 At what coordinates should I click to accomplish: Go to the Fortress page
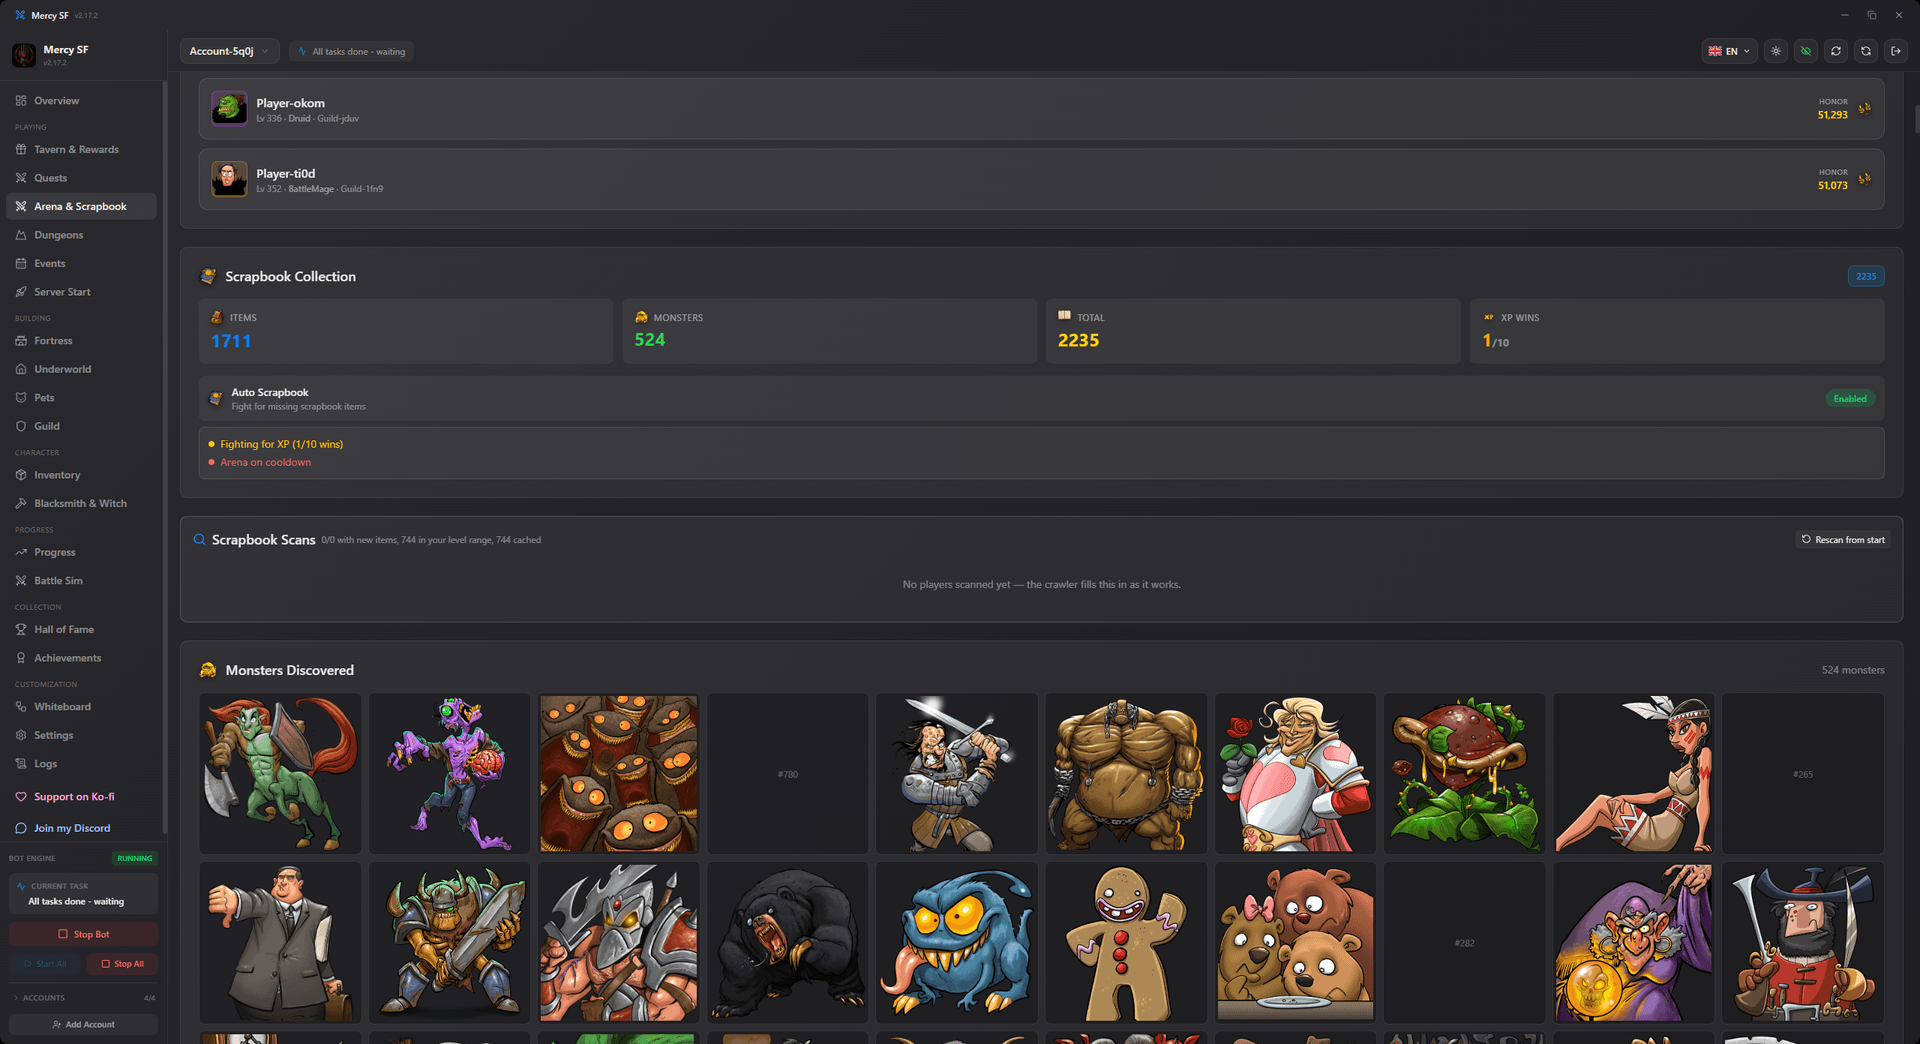(81, 341)
